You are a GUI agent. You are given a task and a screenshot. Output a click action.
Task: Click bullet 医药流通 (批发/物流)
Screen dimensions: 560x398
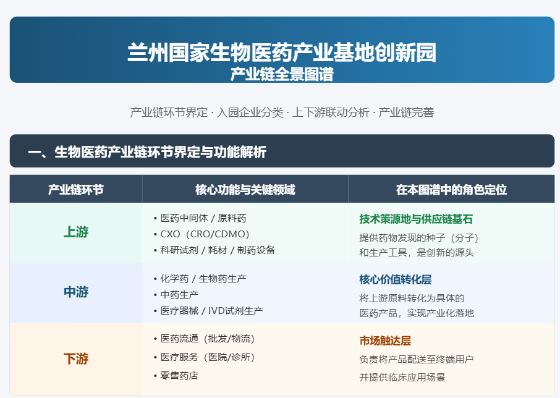(204, 338)
